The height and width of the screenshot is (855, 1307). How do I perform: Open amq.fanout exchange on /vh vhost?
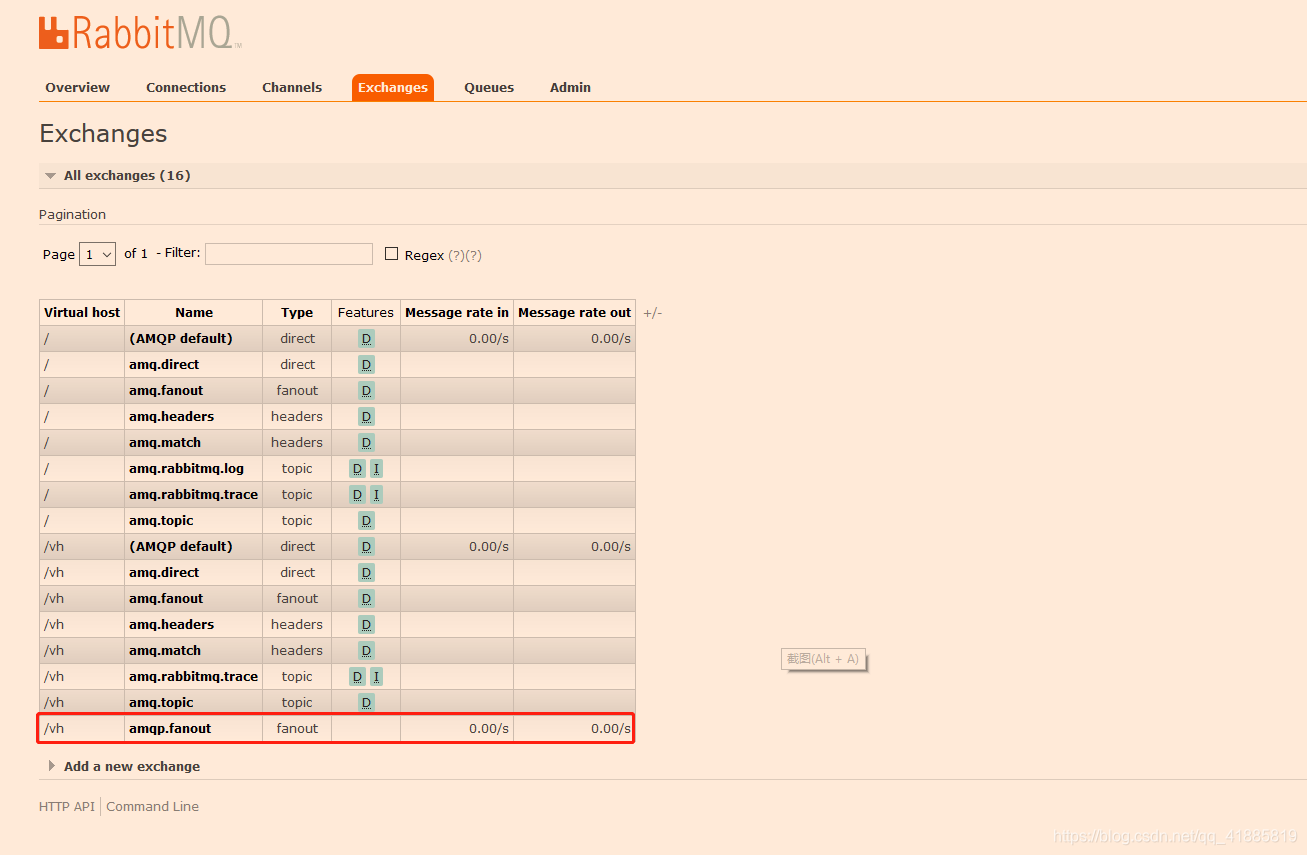coord(166,599)
